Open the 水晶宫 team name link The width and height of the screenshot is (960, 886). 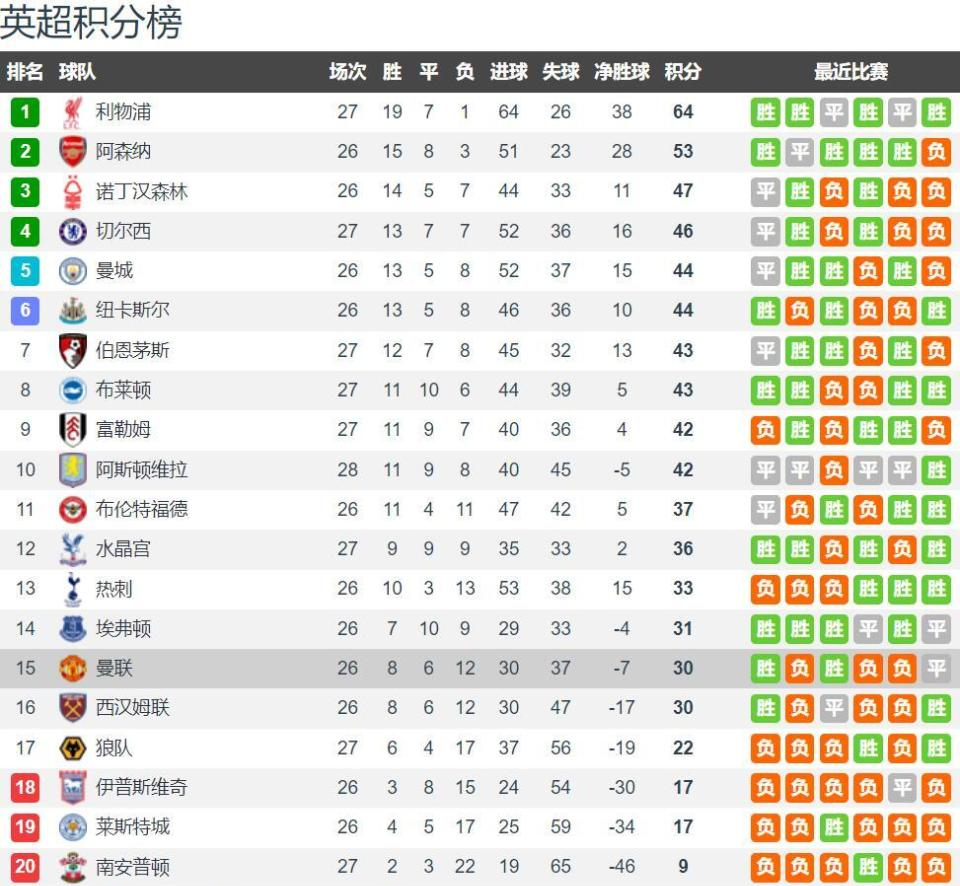point(123,549)
